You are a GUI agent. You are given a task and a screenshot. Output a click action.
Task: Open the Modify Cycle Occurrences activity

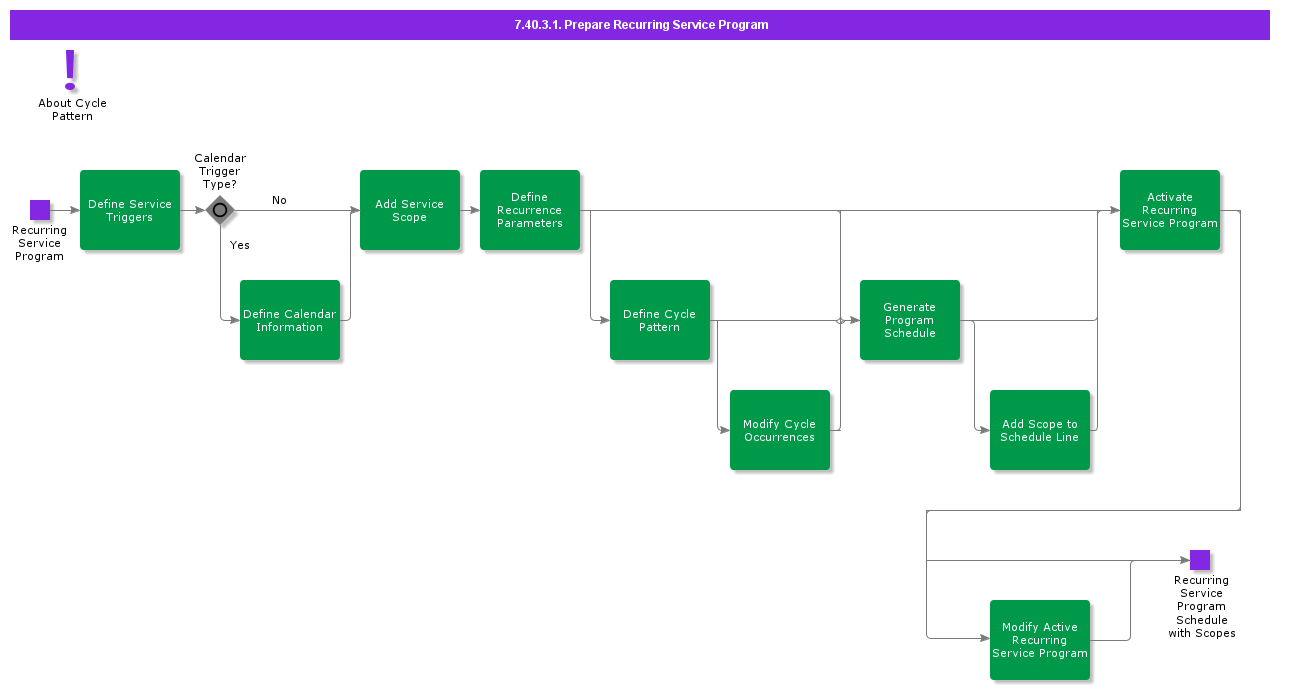[780, 430]
